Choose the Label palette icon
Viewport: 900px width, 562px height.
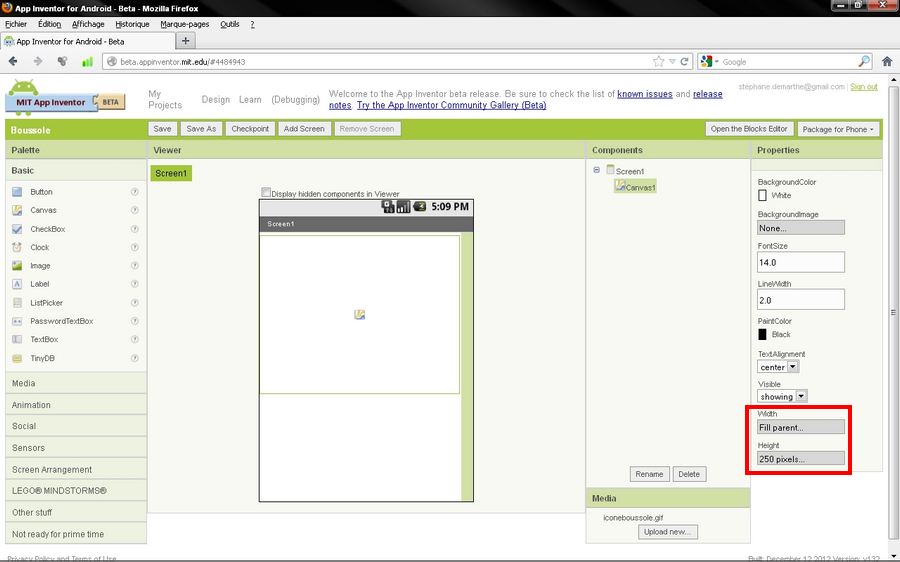pyautogui.click(x=17, y=284)
